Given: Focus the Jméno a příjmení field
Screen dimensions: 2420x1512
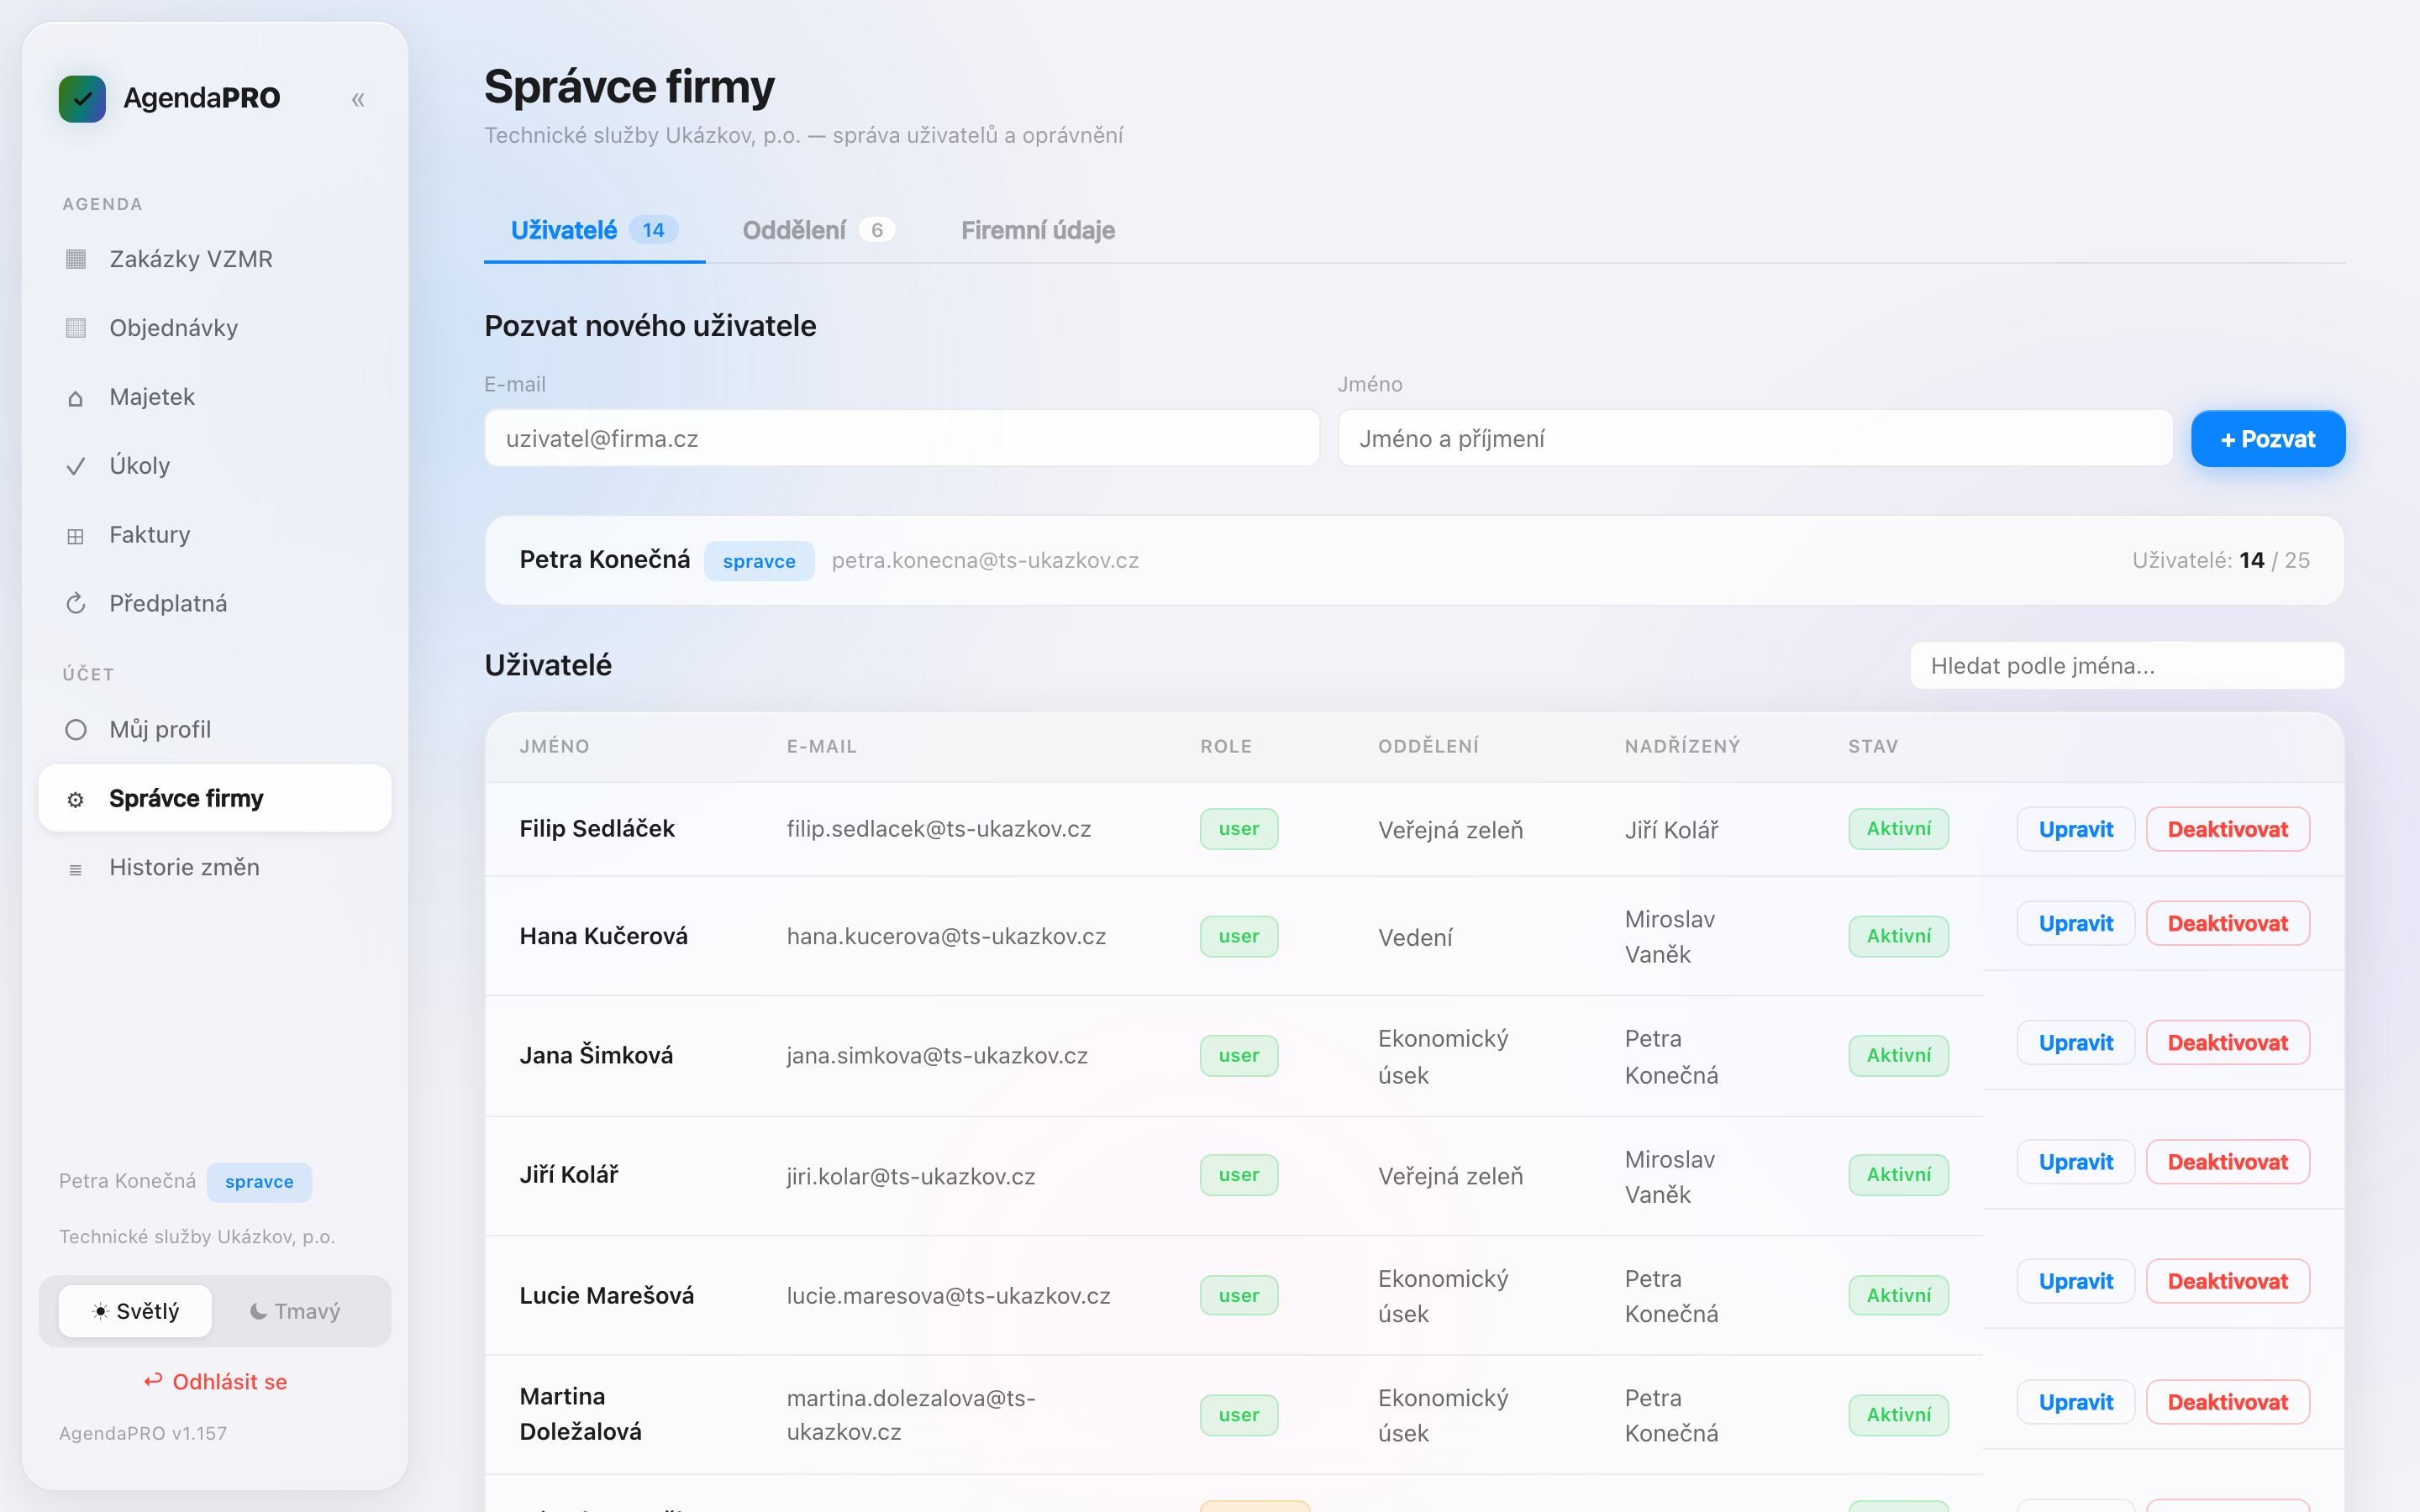Looking at the screenshot, I should (x=1755, y=438).
